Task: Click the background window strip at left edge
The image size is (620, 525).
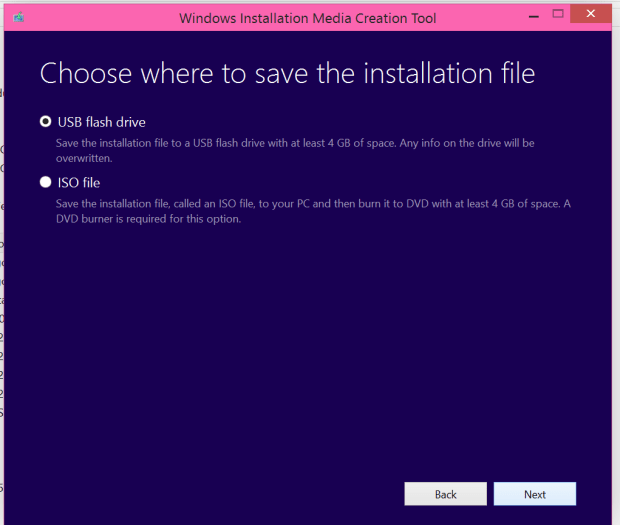Action: [x=2, y=300]
